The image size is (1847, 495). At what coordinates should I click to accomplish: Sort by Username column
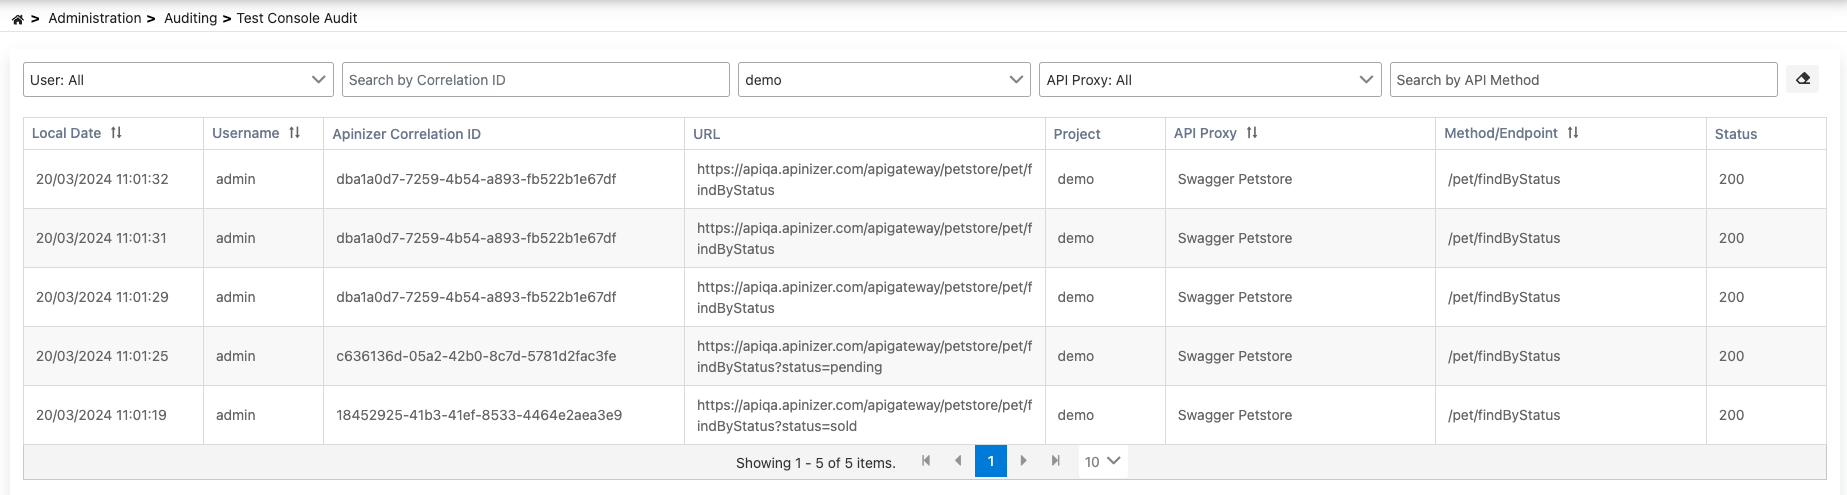[294, 133]
